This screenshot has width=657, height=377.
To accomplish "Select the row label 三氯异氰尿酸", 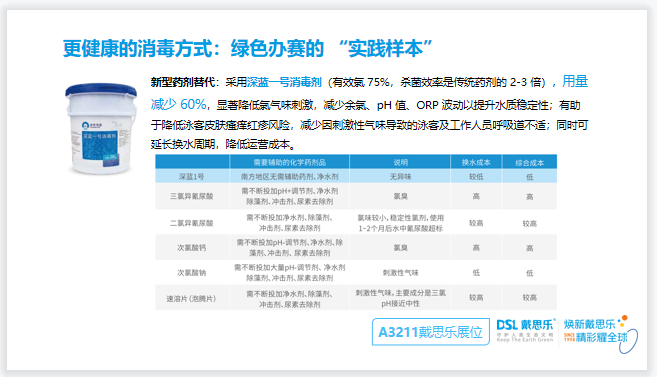I will [x=191, y=196].
